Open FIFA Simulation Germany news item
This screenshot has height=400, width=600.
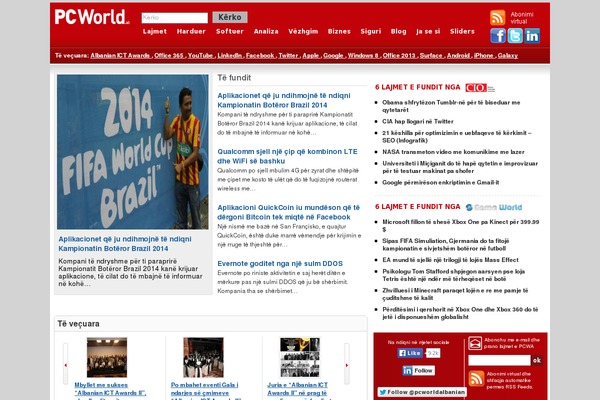445,245
